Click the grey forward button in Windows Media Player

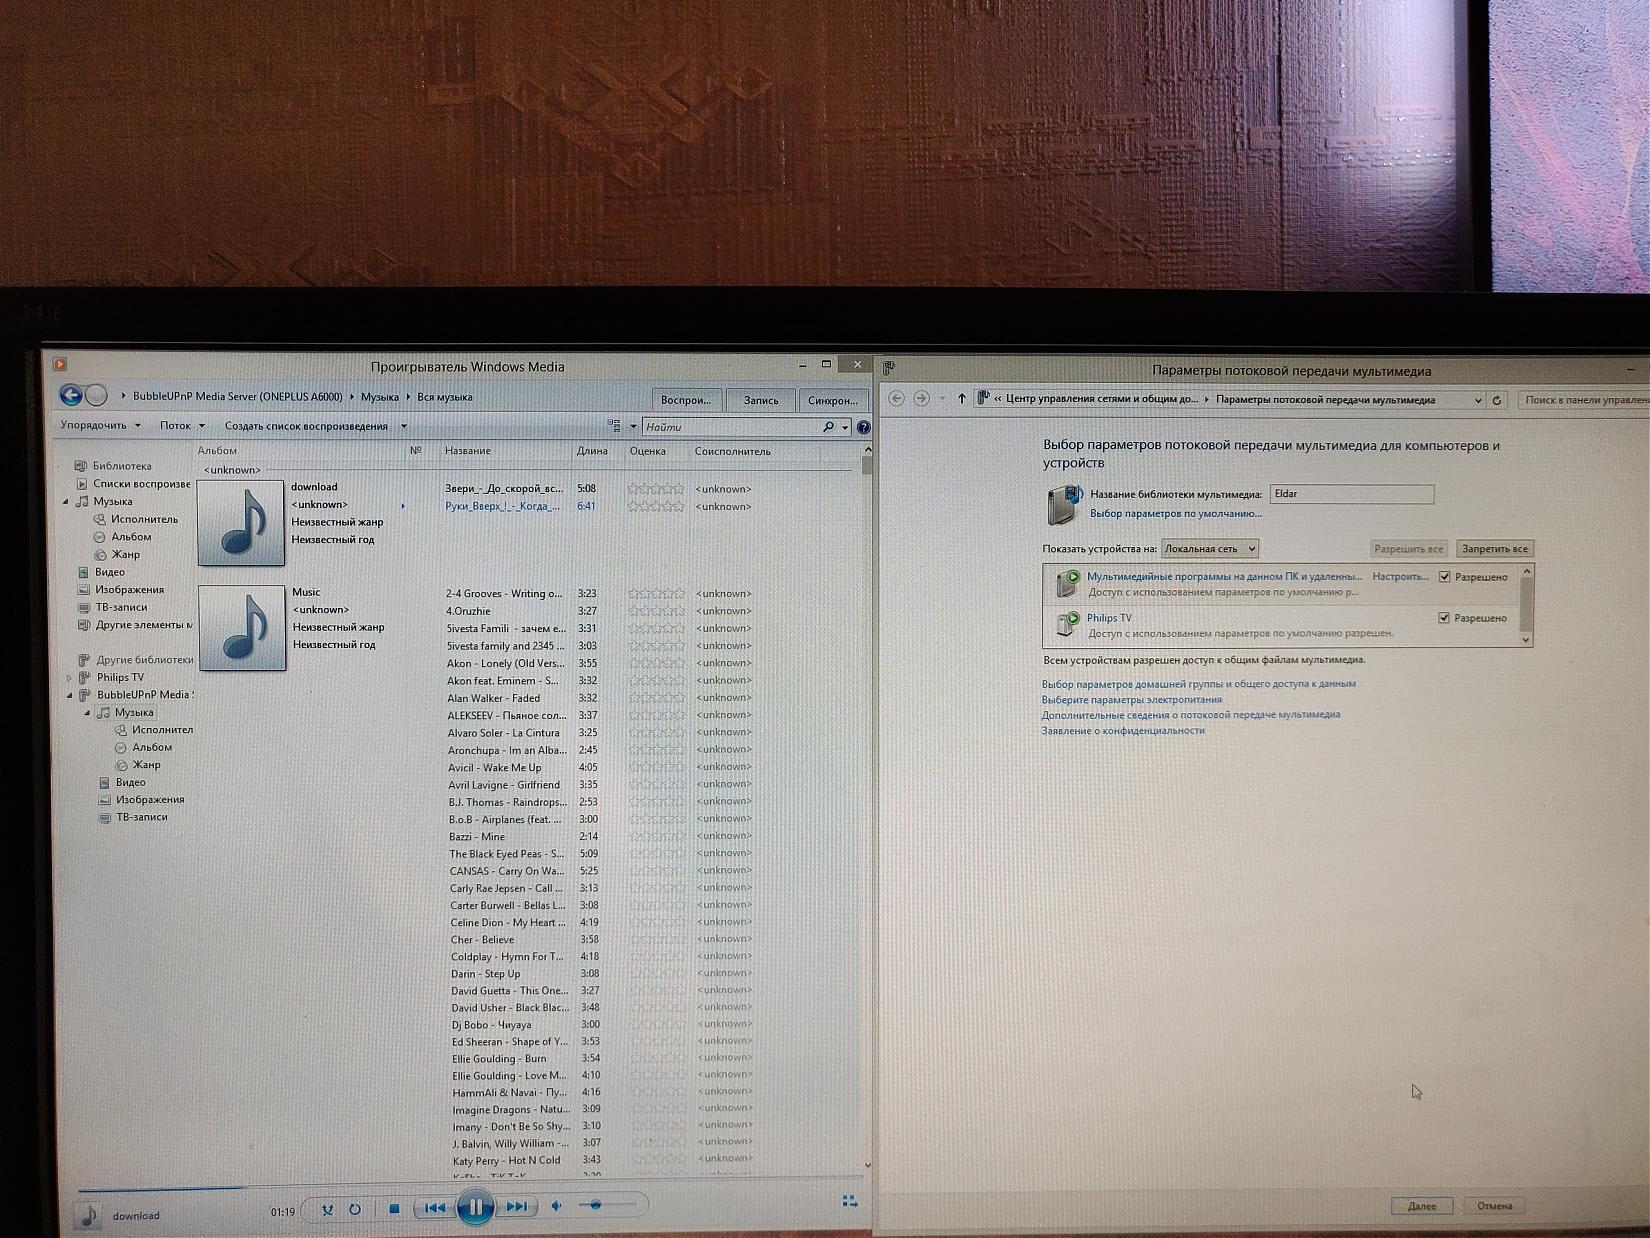coord(96,396)
